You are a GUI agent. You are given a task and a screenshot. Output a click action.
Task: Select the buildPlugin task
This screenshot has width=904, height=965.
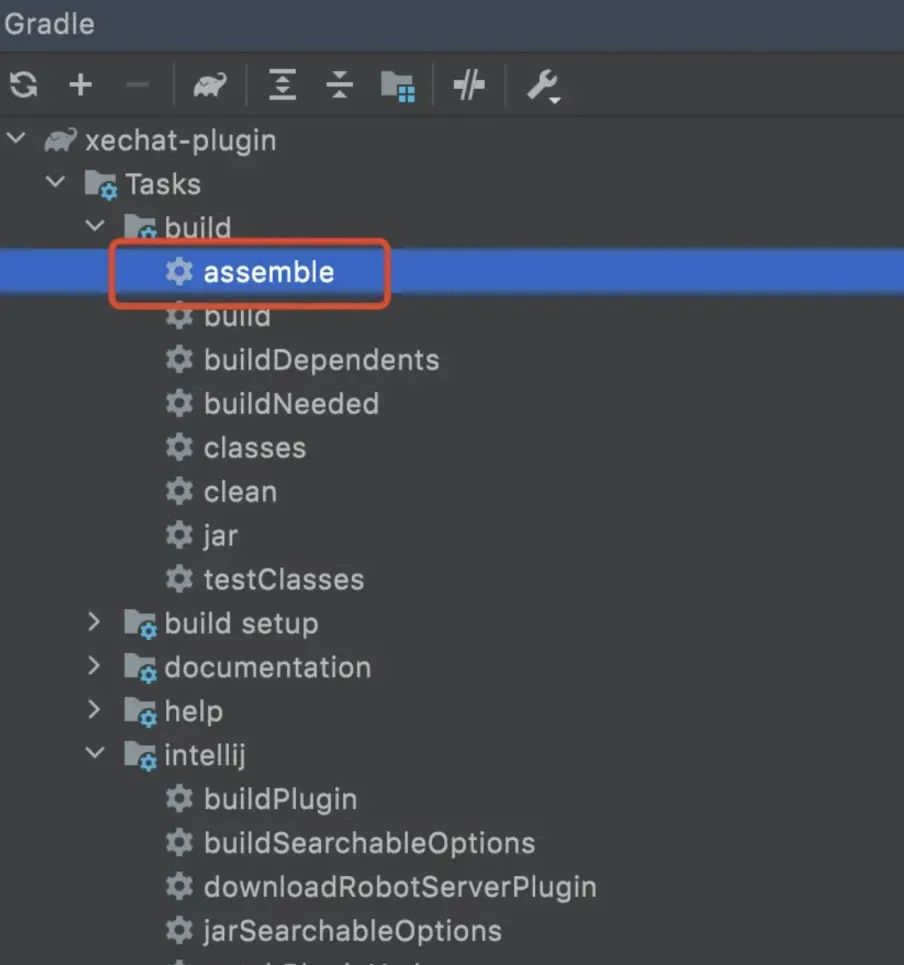tap(281, 799)
